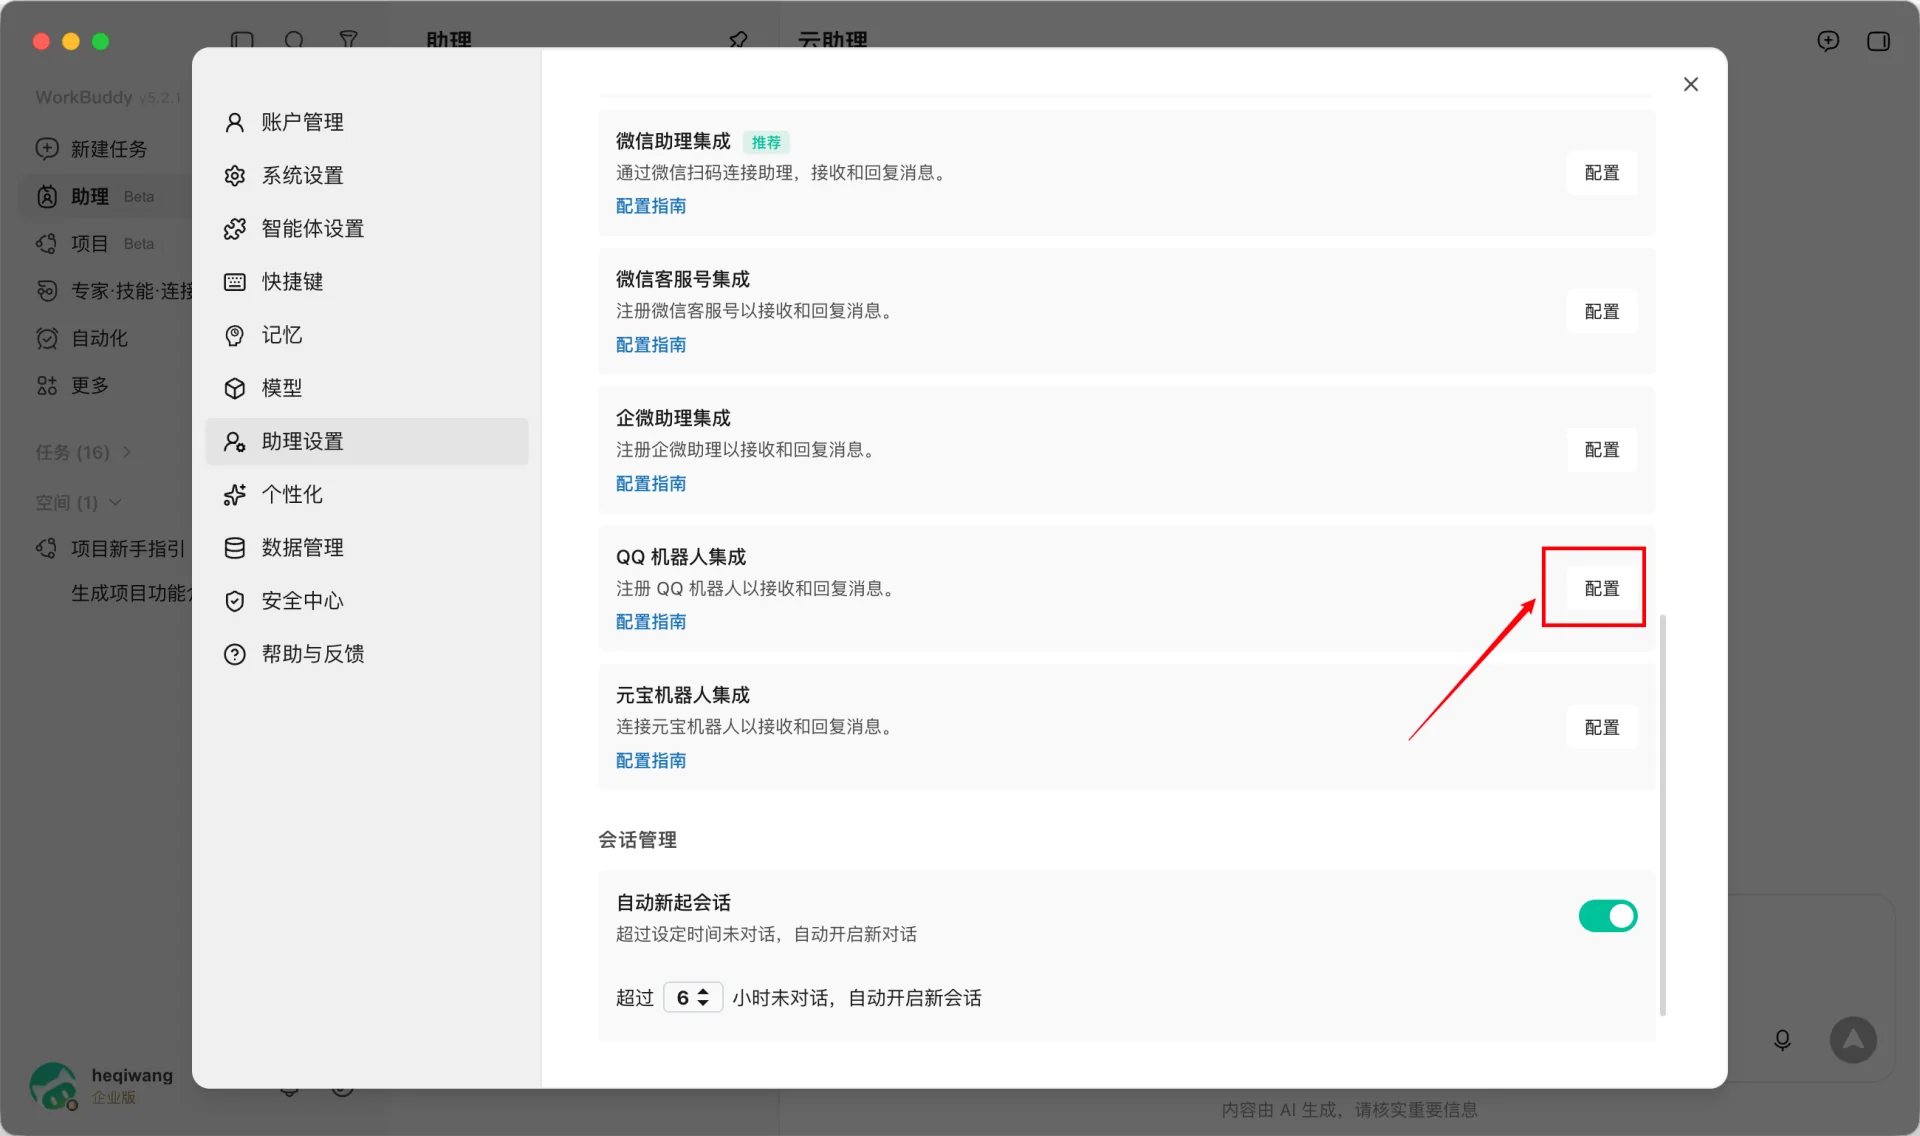Click the 模型 cube icon
Viewport: 1920px width, 1136px height.
tap(235, 388)
